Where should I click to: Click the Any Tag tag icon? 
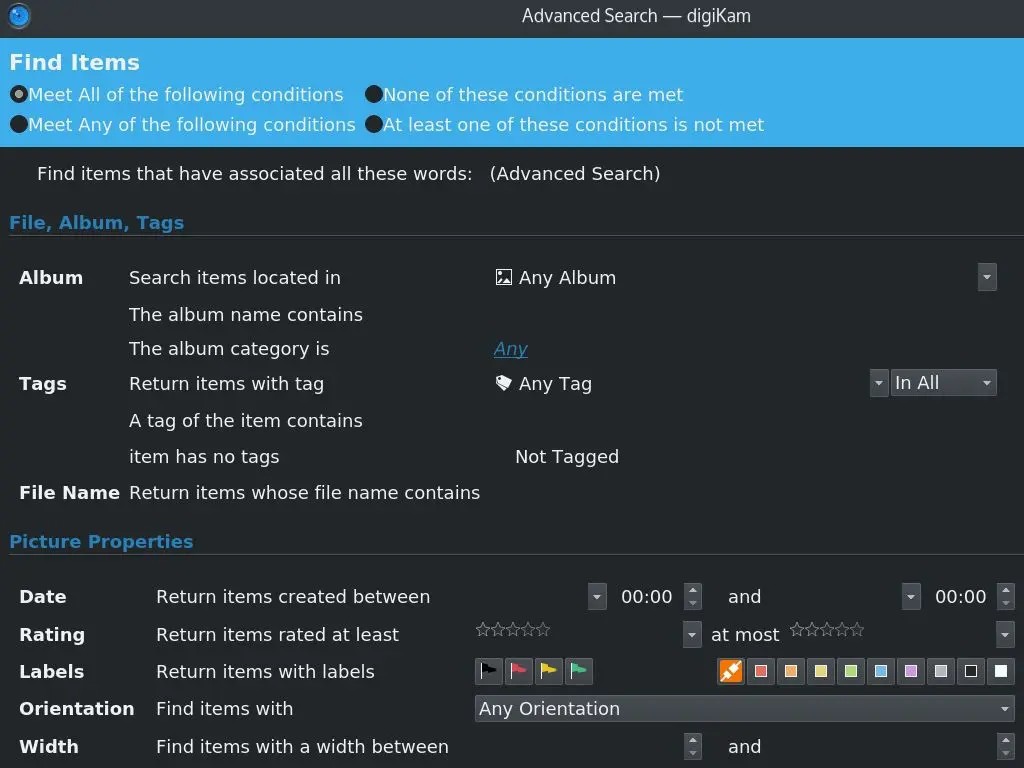click(x=501, y=383)
